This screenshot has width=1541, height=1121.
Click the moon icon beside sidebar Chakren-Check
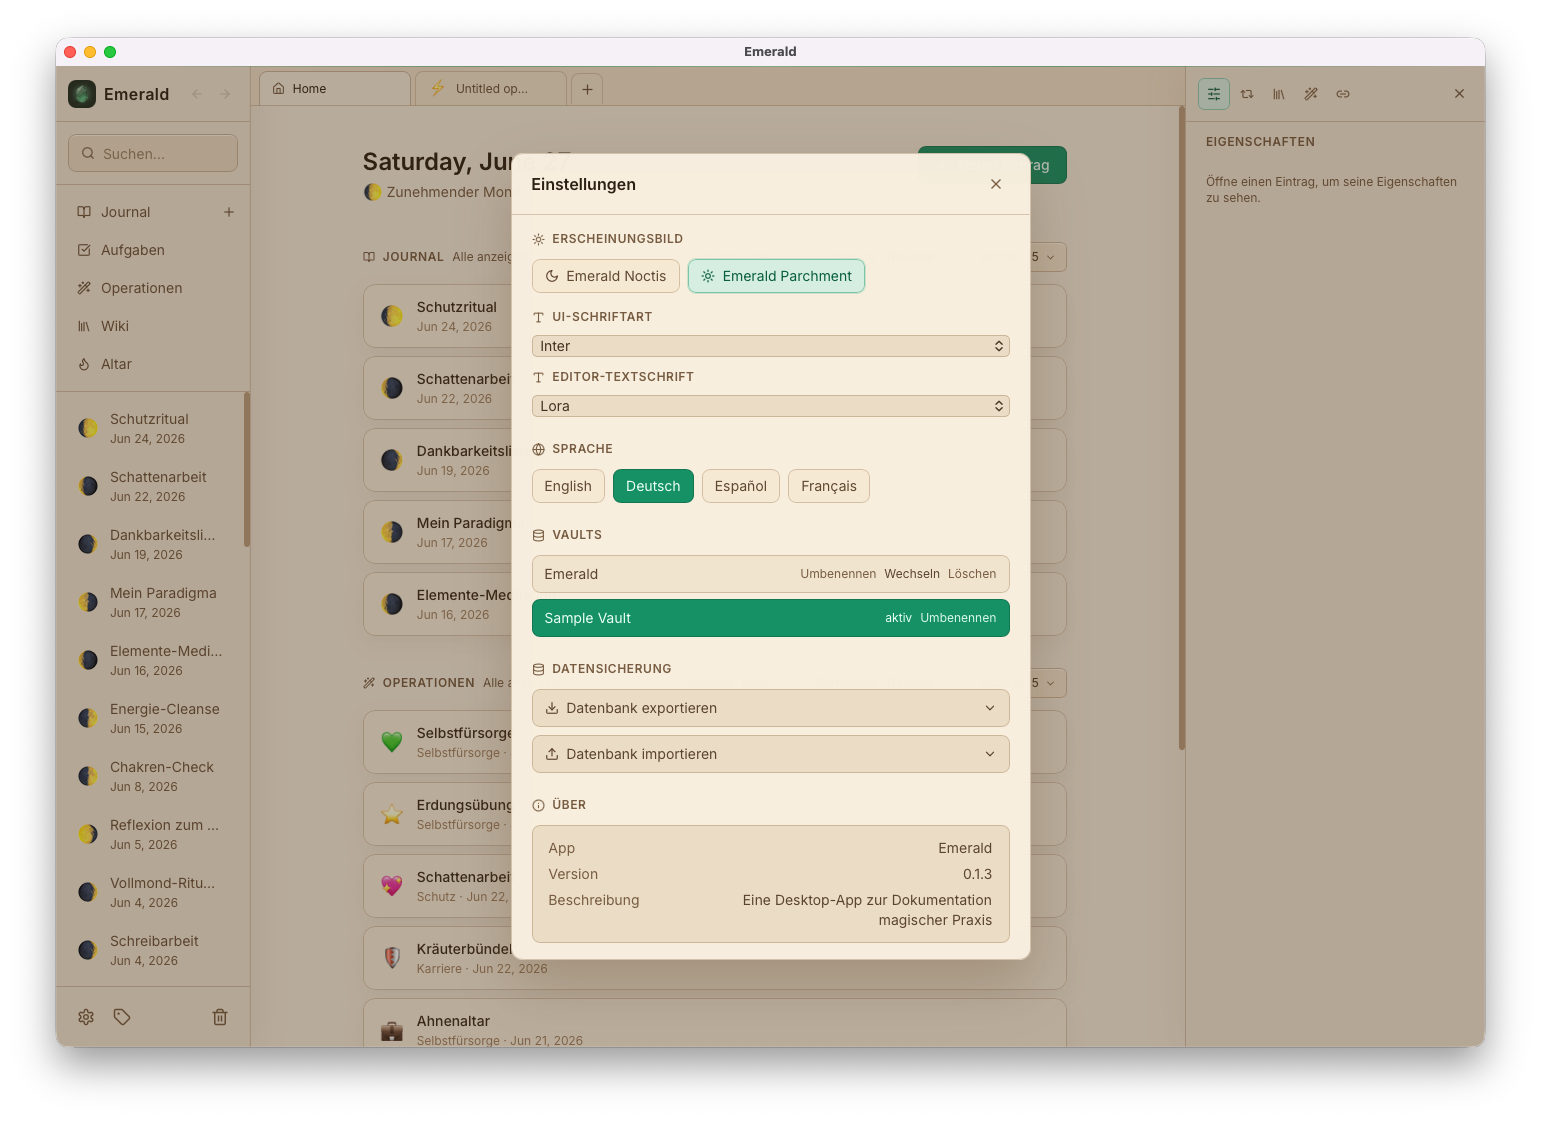tap(88, 776)
